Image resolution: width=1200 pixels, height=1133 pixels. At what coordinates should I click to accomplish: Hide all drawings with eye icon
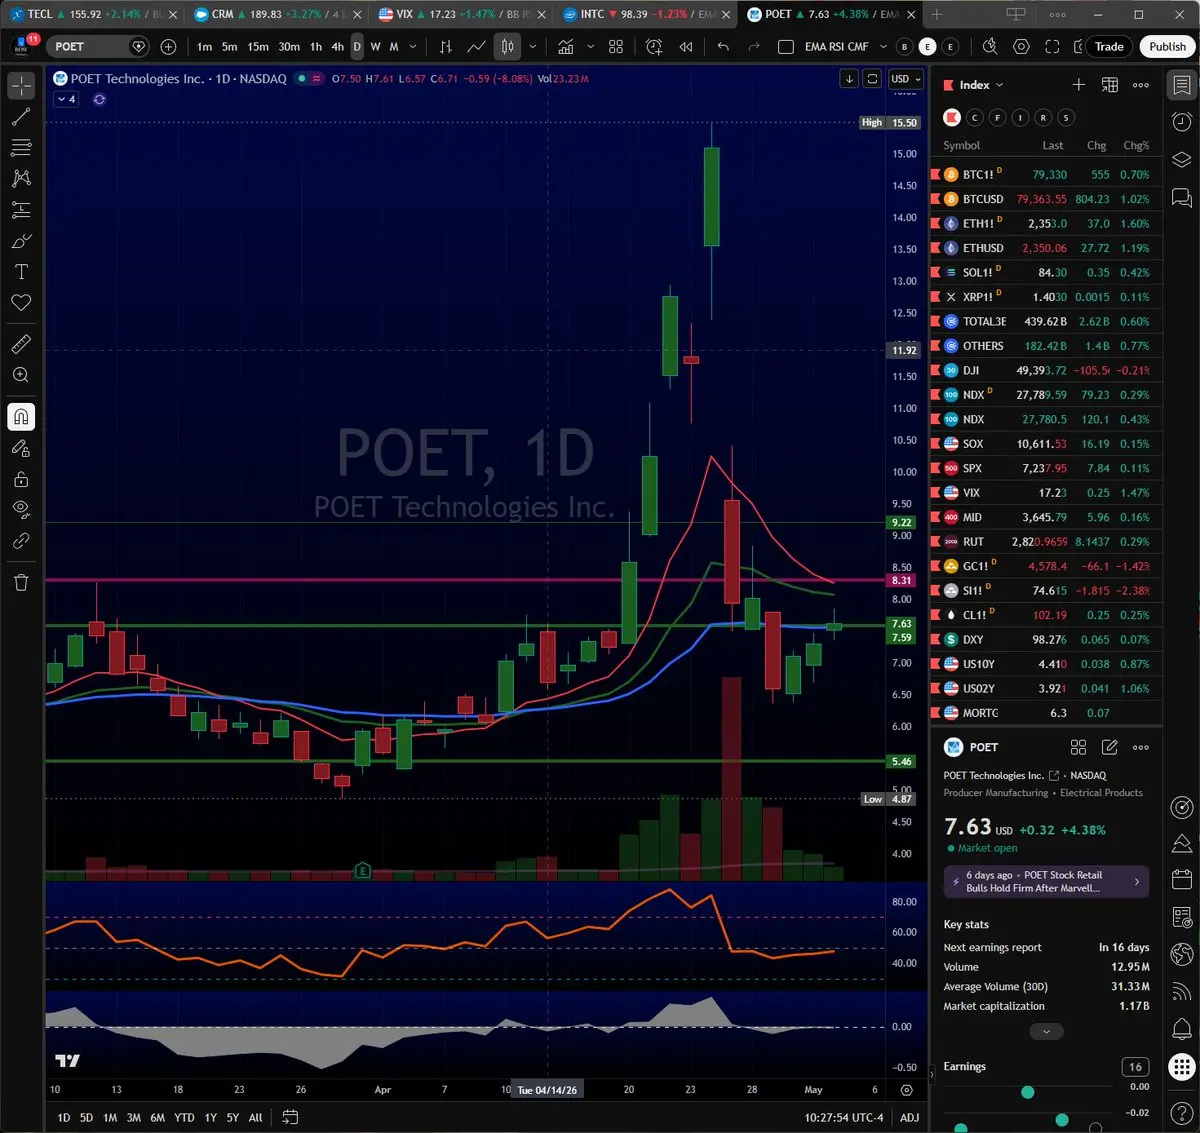pos(21,510)
